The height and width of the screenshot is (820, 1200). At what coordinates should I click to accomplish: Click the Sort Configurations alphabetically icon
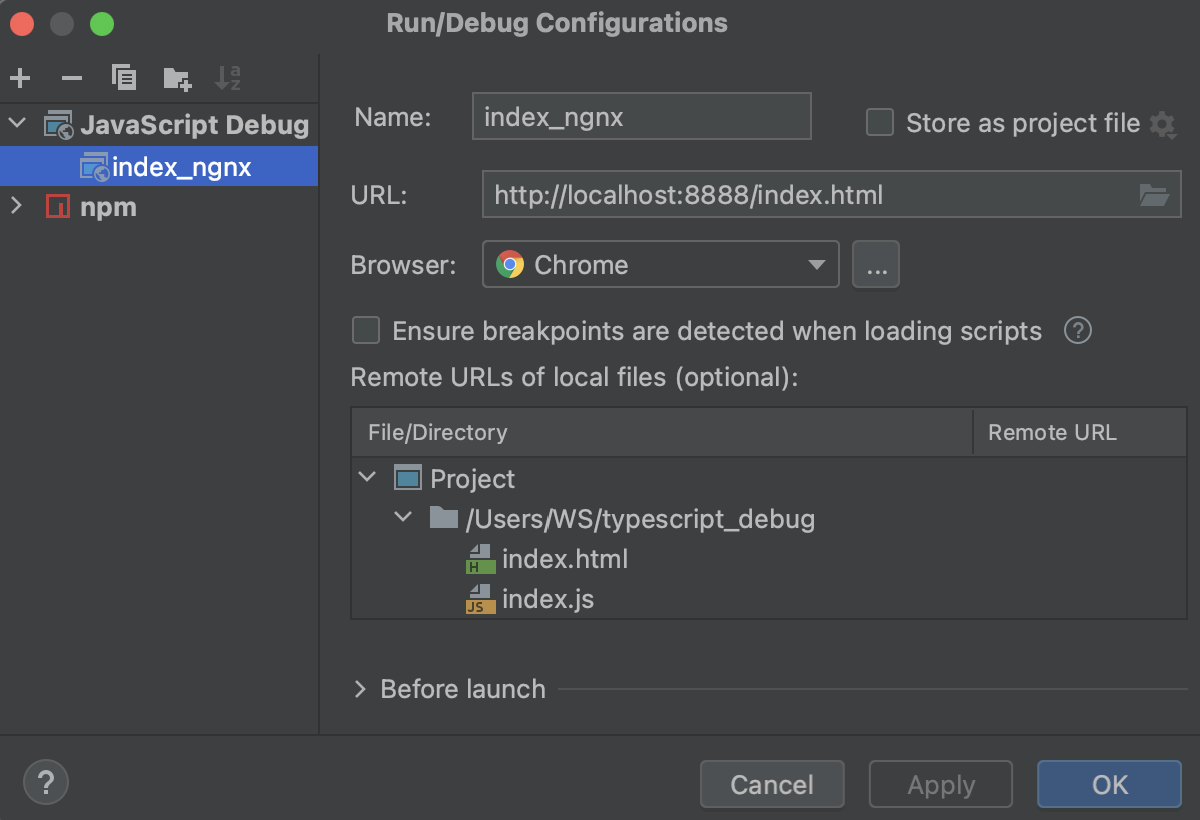[x=228, y=78]
